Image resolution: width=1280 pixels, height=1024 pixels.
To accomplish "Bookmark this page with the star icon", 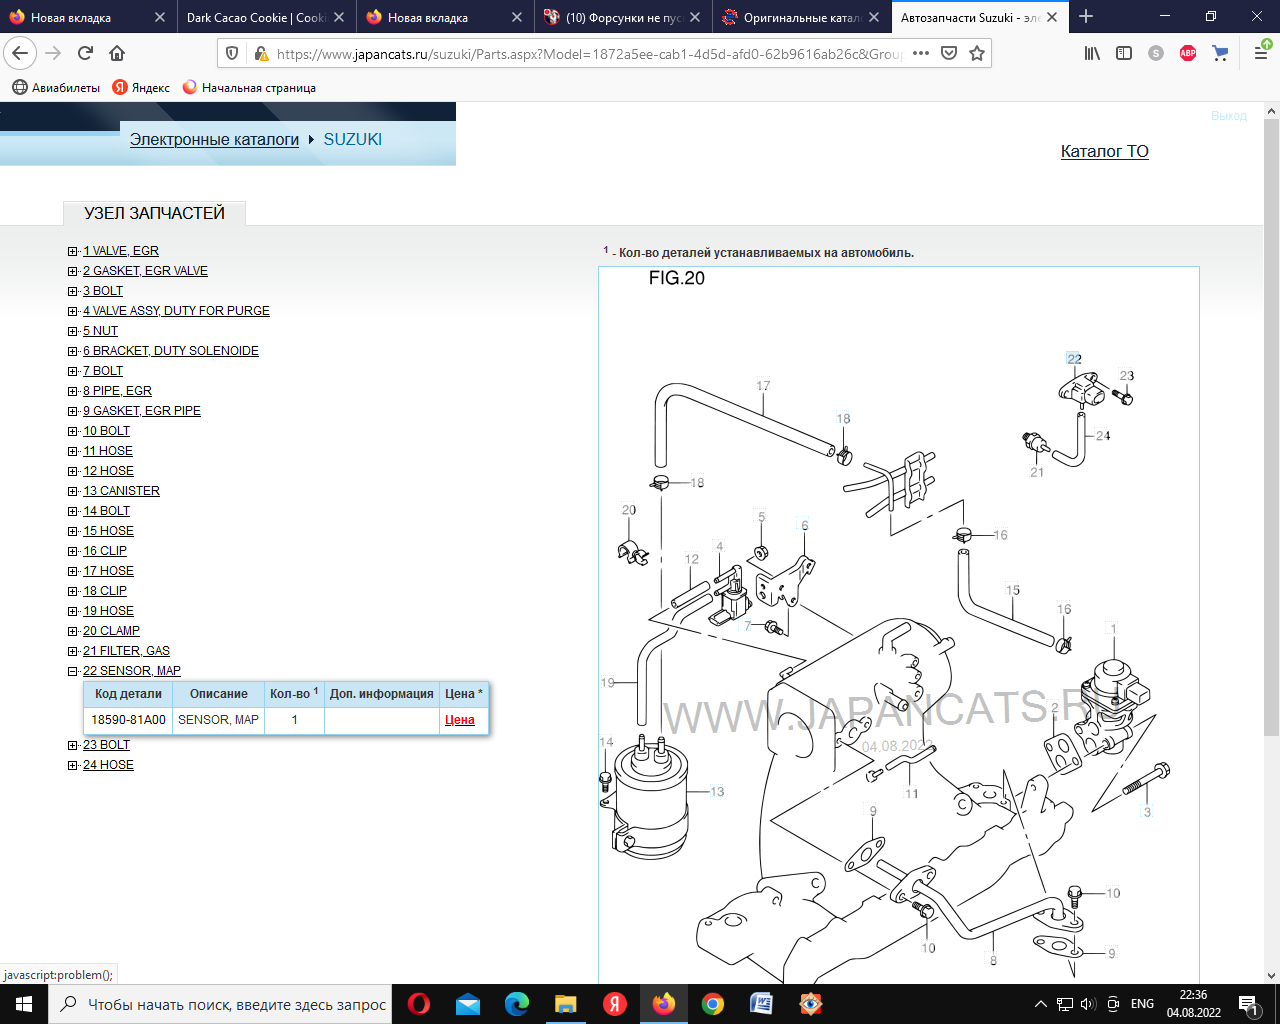I will (x=977, y=53).
